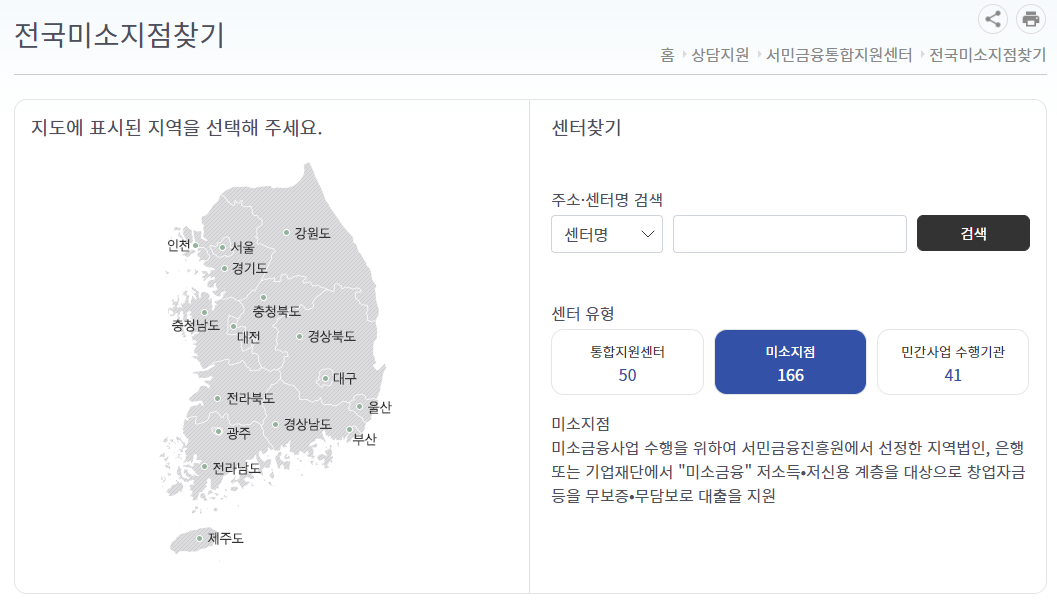This screenshot has width=1057, height=603.
Task: Open the 센터명 search type dropdown
Action: point(606,233)
